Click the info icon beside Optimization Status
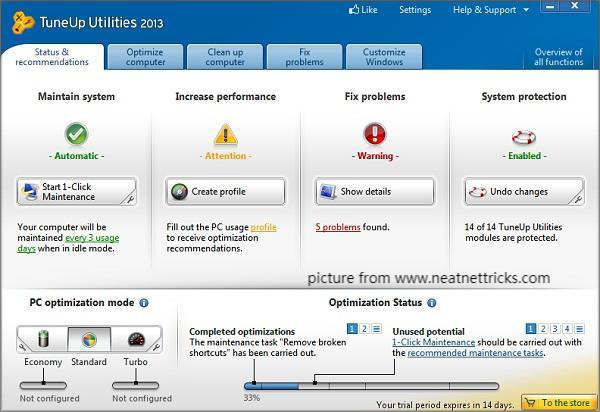The width and height of the screenshot is (600, 412). [432, 303]
